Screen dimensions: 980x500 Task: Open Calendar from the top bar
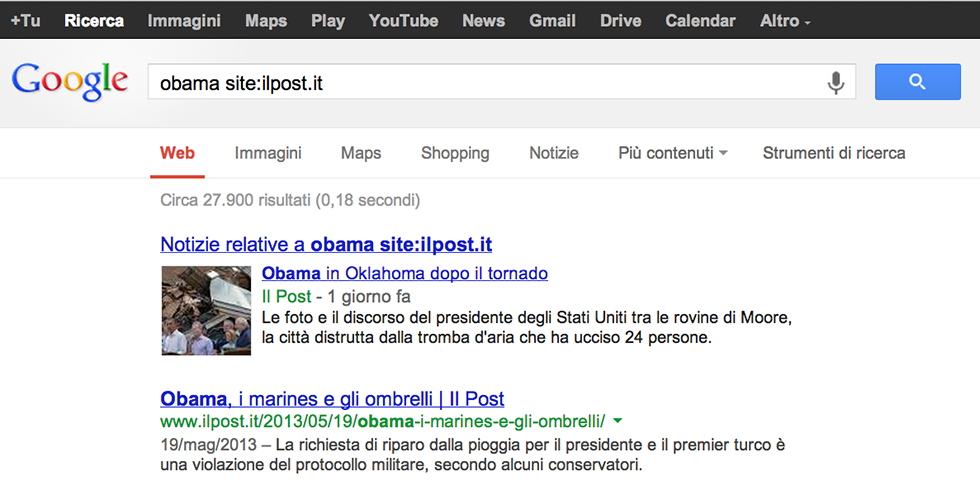[700, 20]
